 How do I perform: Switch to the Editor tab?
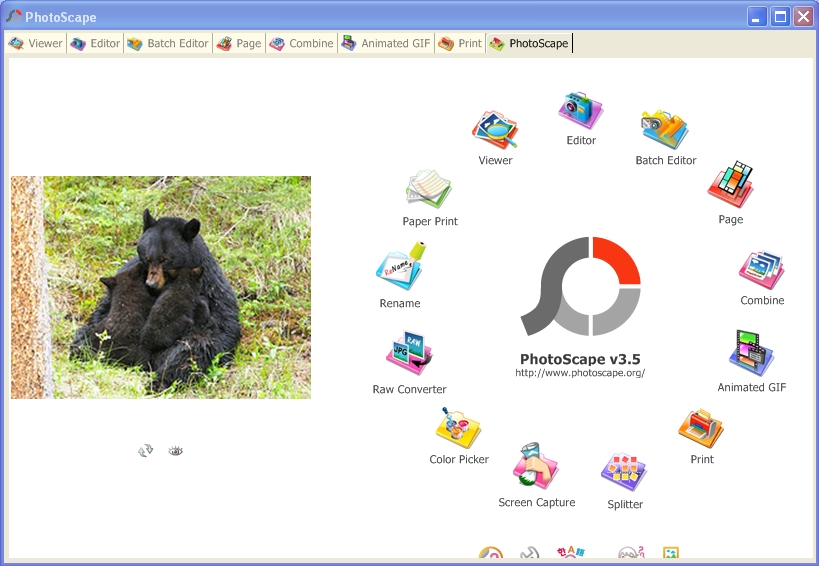(95, 43)
